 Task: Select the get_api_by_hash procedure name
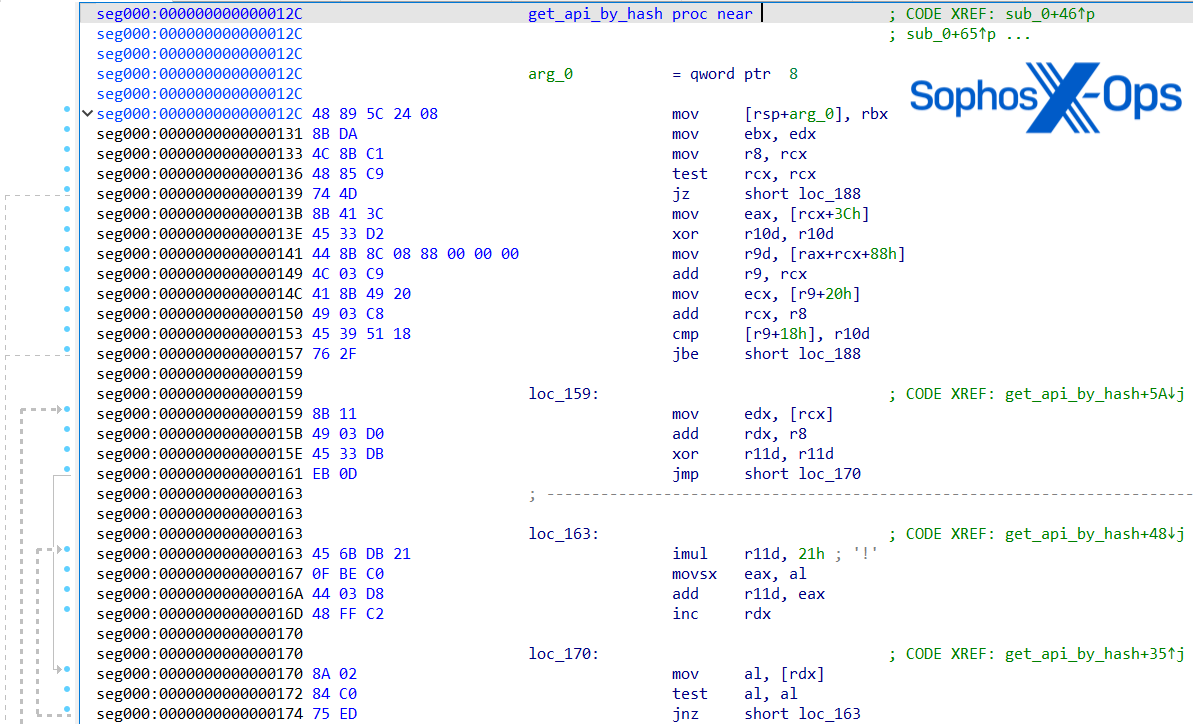[595, 14]
